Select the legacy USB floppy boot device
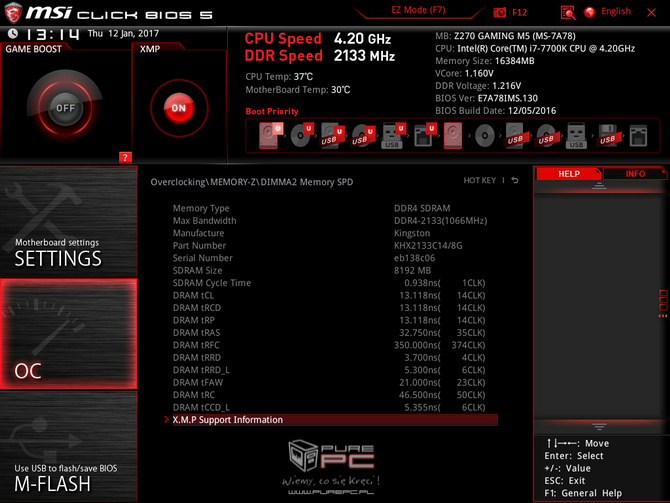The height and width of the screenshot is (503, 670). pyautogui.click(x=608, y=135)
